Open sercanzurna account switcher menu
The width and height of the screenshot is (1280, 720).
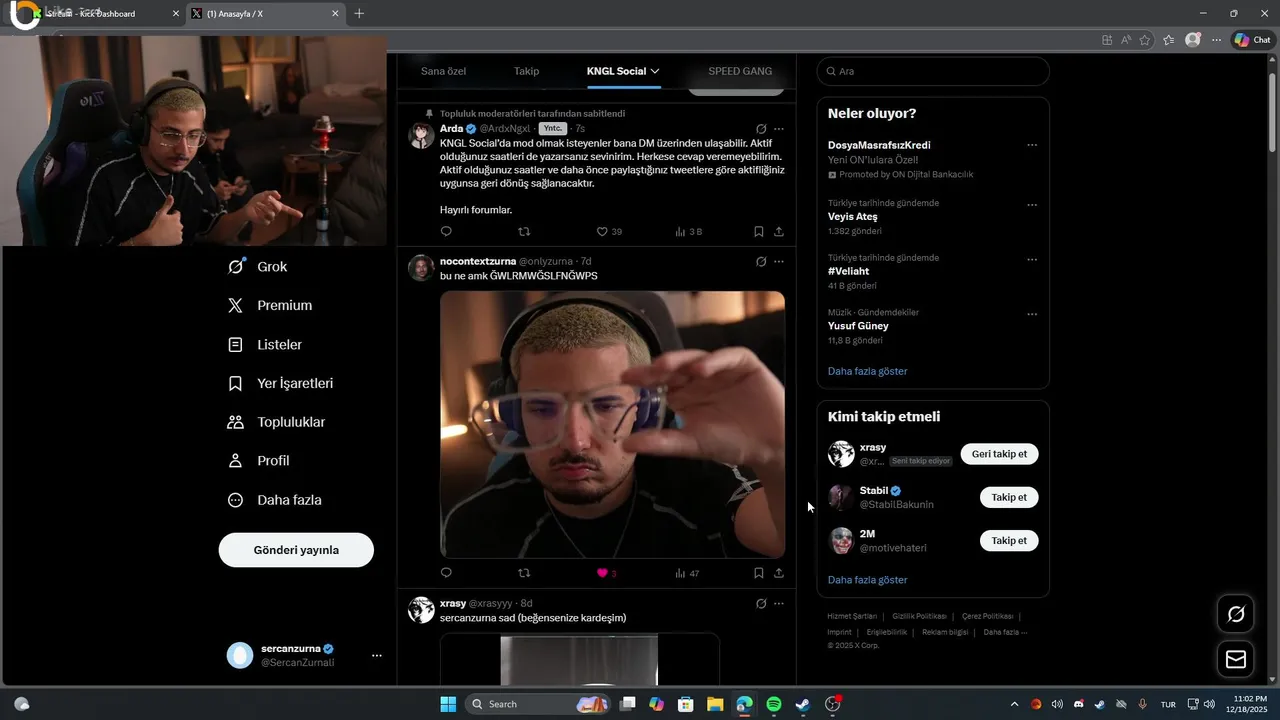[x=377, y=656]
